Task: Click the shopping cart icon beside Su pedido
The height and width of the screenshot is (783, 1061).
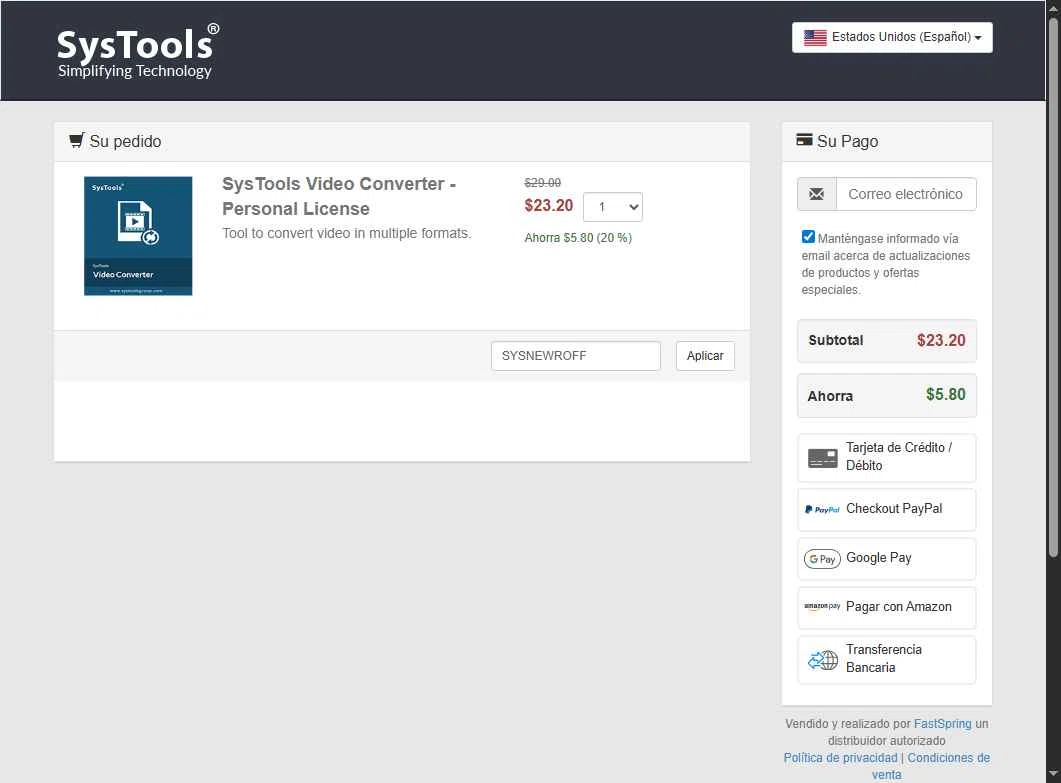Action: pos(76,140)
